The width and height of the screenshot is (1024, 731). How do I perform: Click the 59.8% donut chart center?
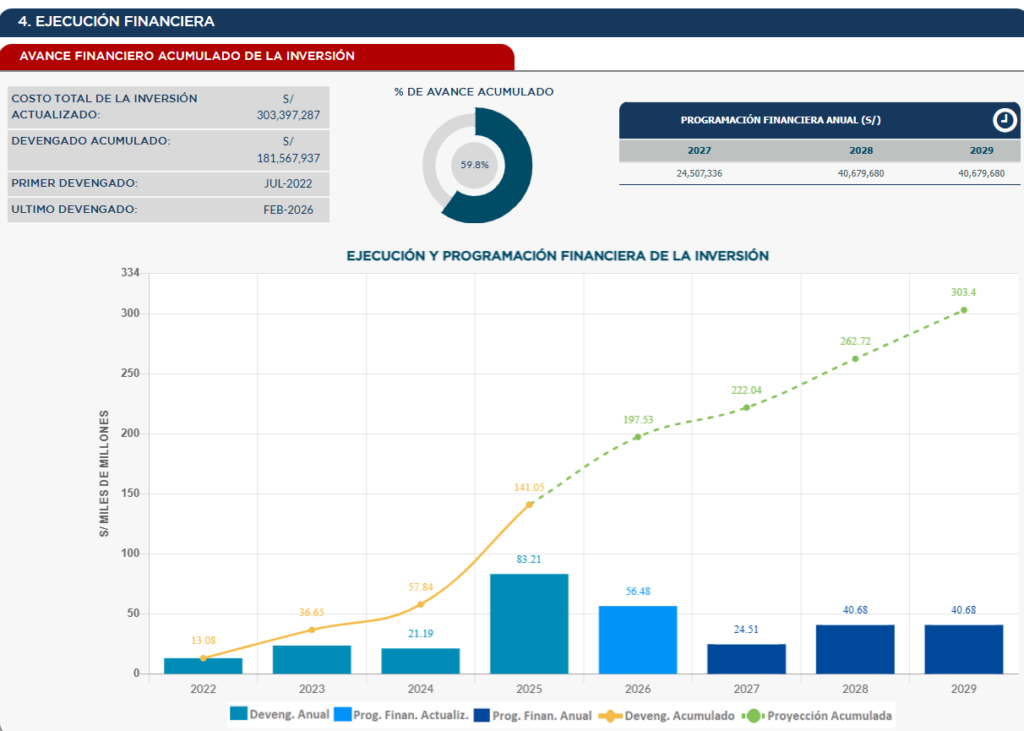[x=475, y=165]
